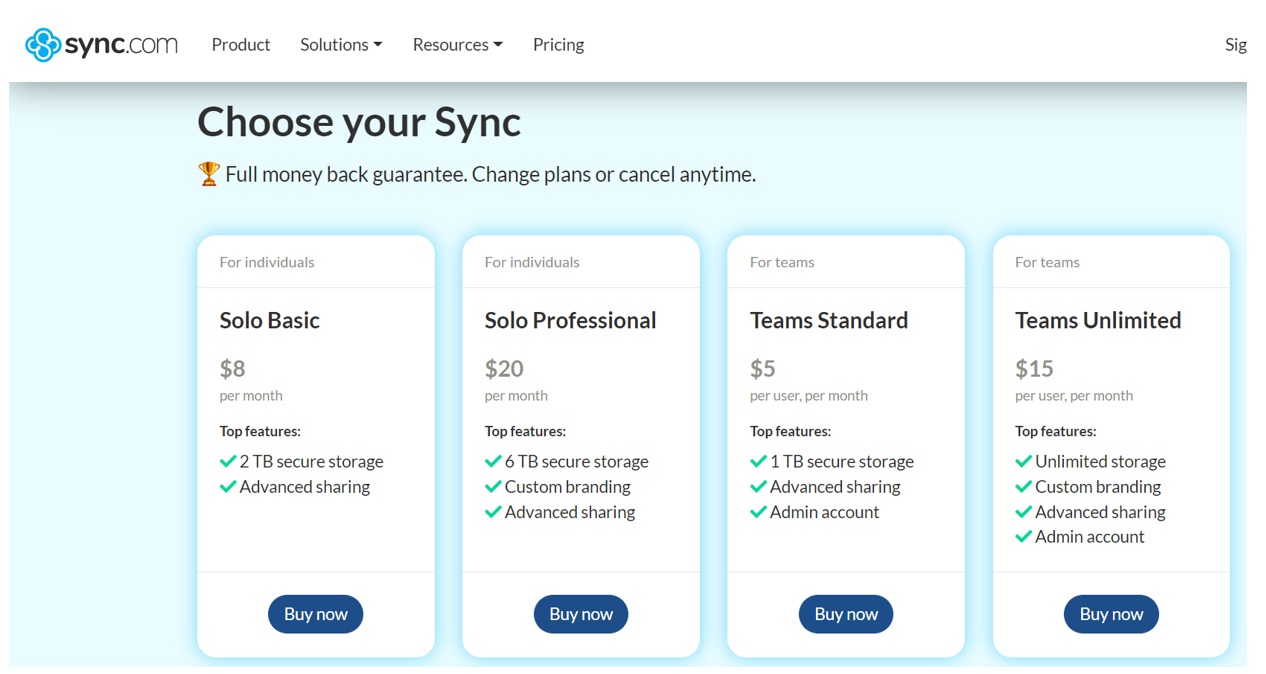Click checkmark next to 6 TB secure storage
Image resolution: width=1266 pixels, height=674 pixels.
(x=493, y=461)
